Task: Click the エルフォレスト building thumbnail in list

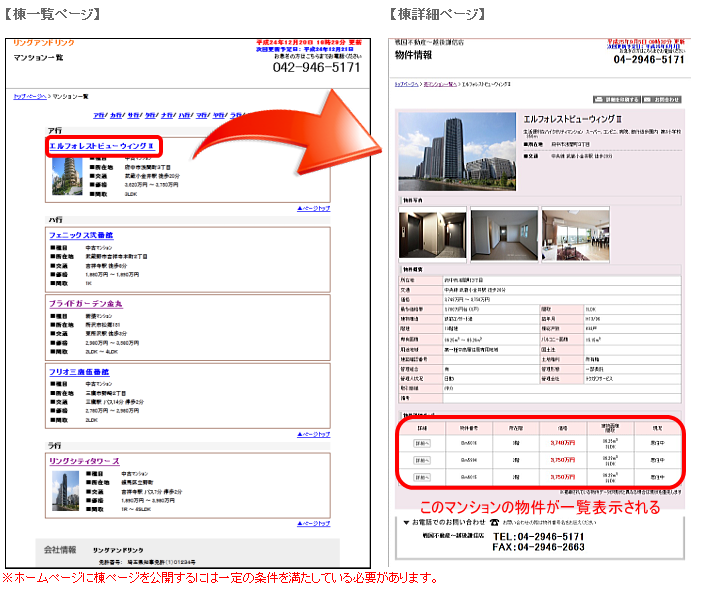Action: point(67,176)
